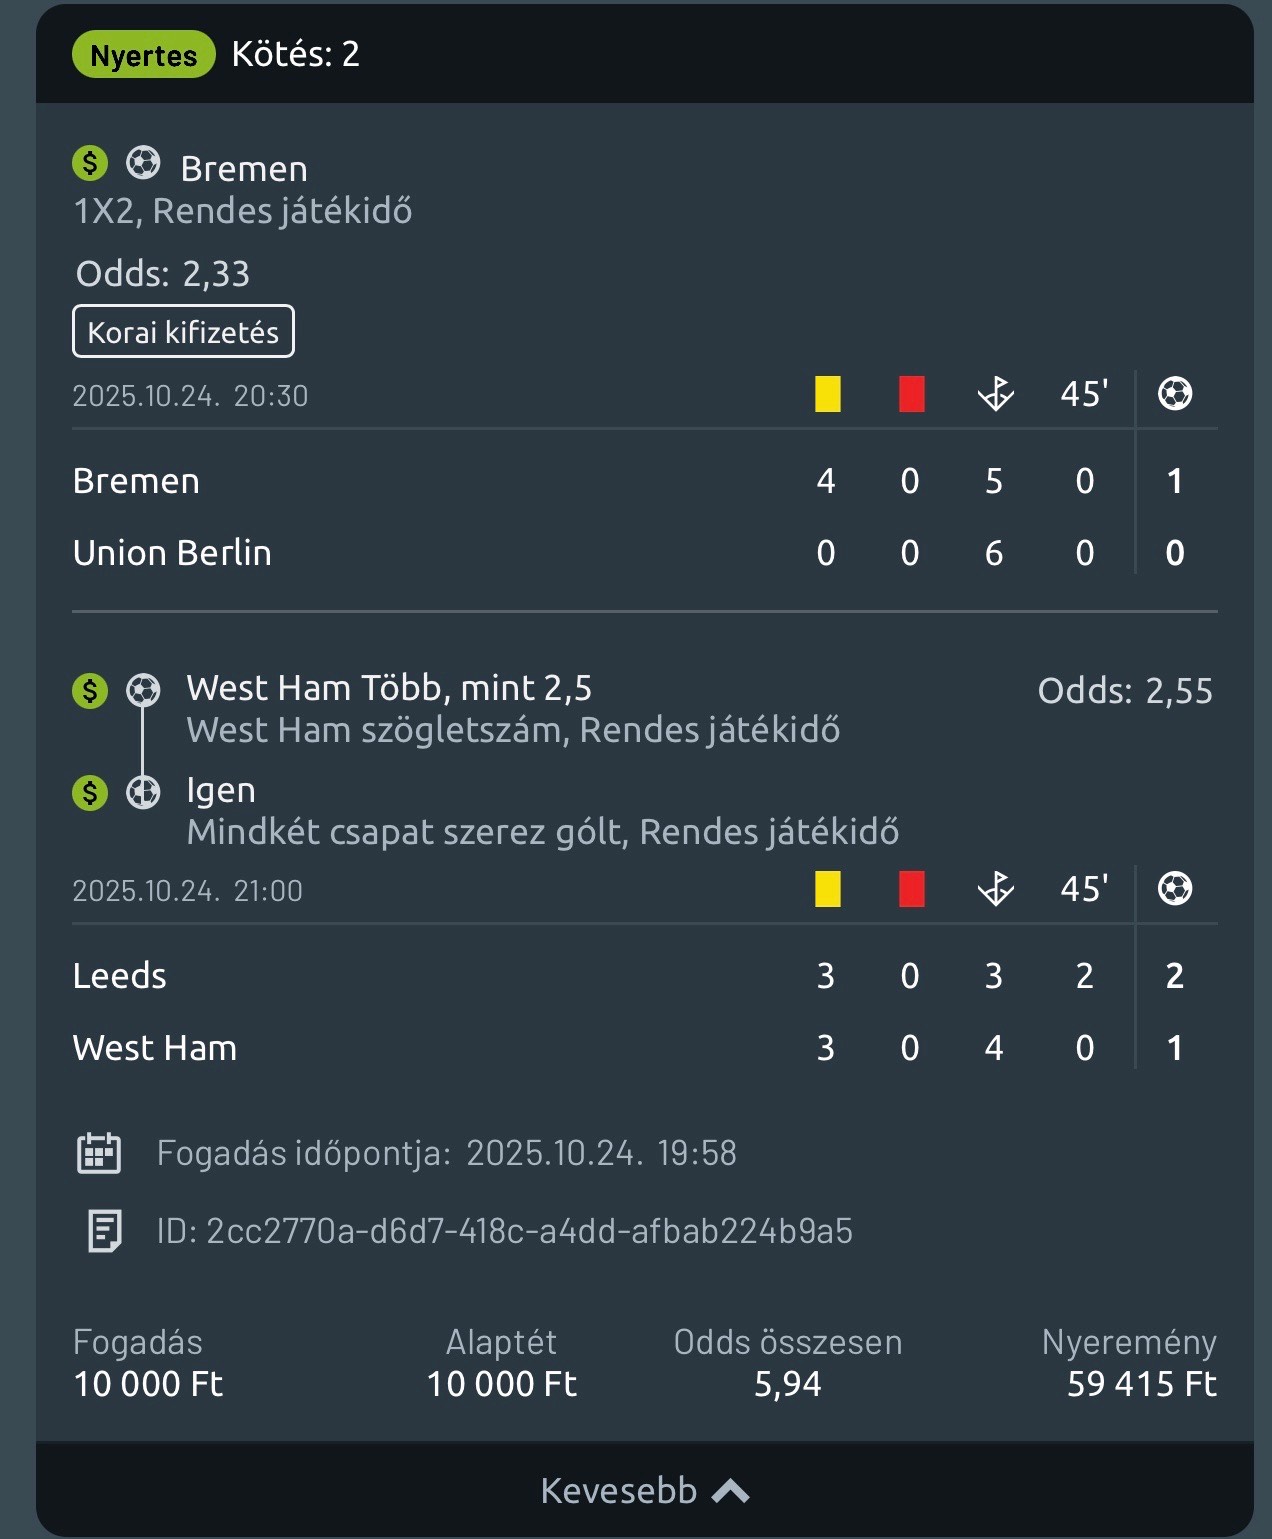Click corner flag icon in Bremen match header
Screen dimensions: 1272x1539
click(995, 394)
